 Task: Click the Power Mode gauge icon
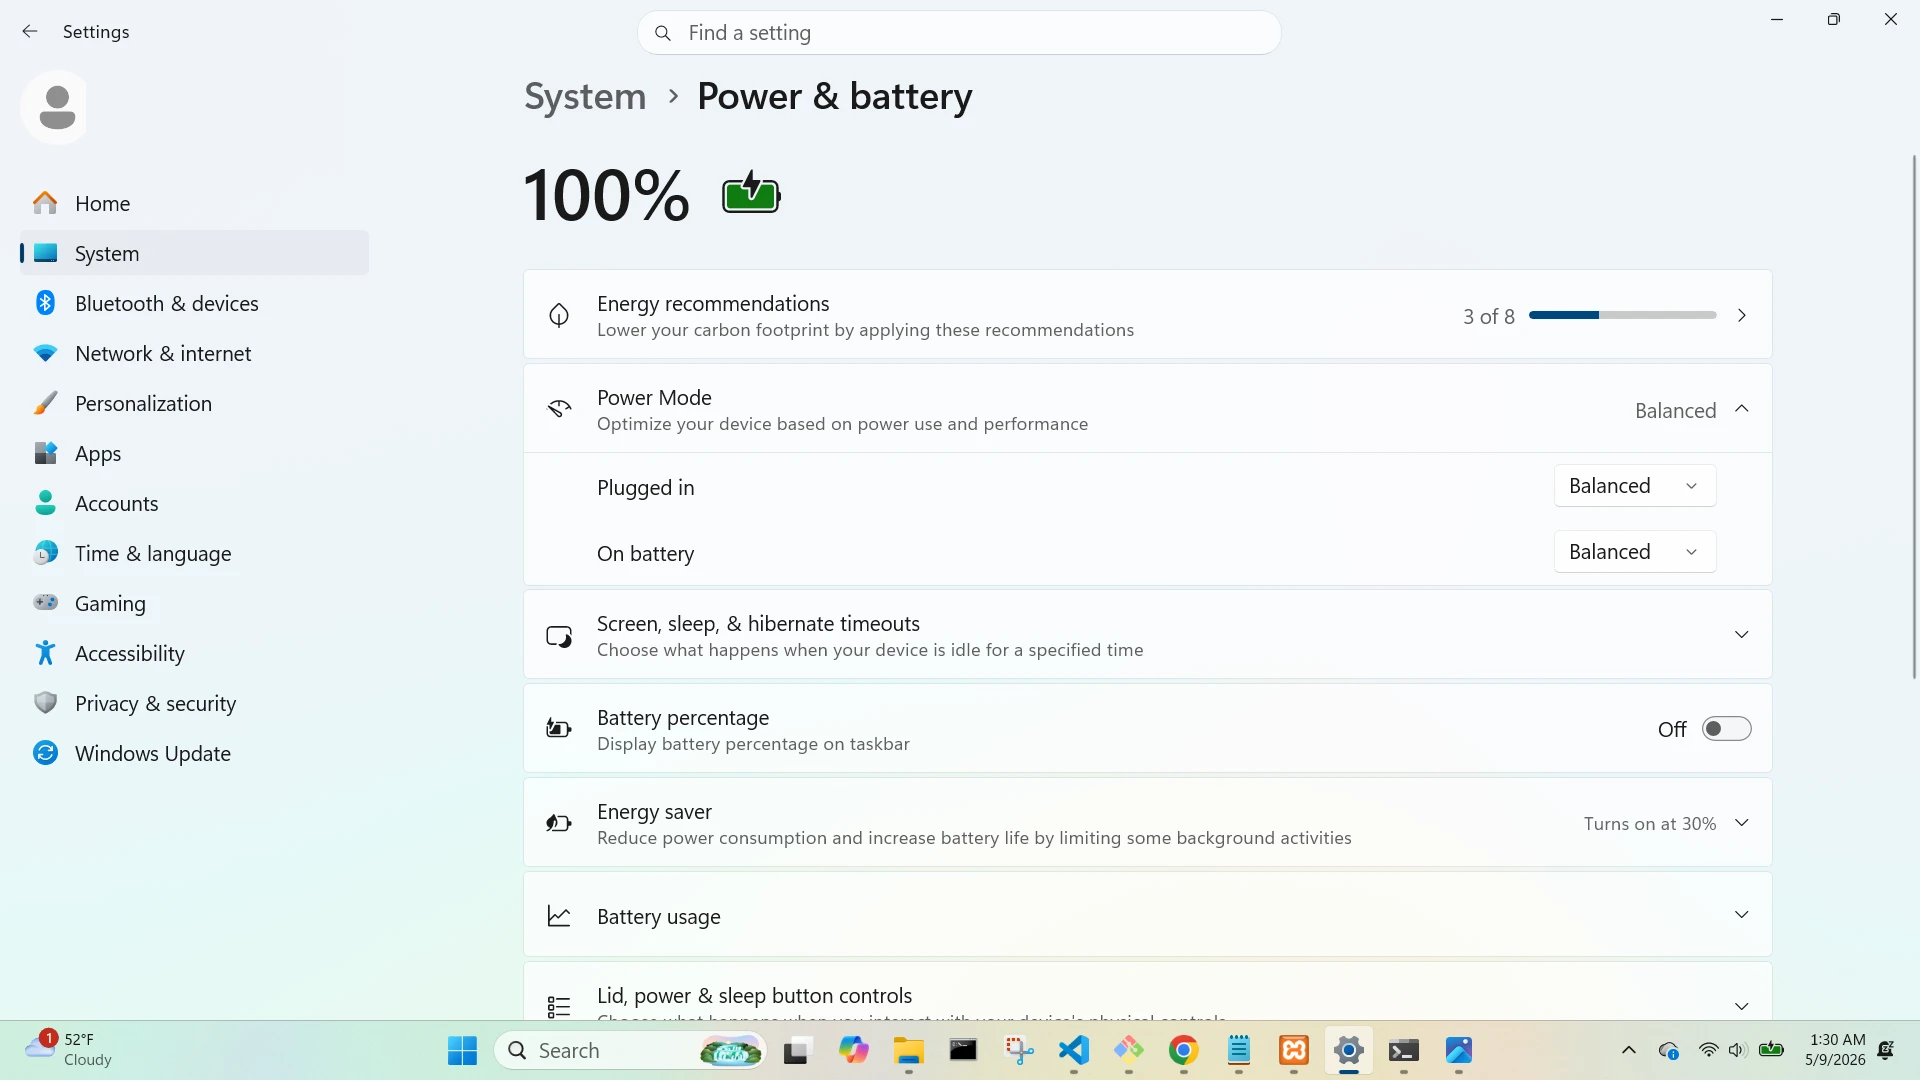[x=559, y=410]
